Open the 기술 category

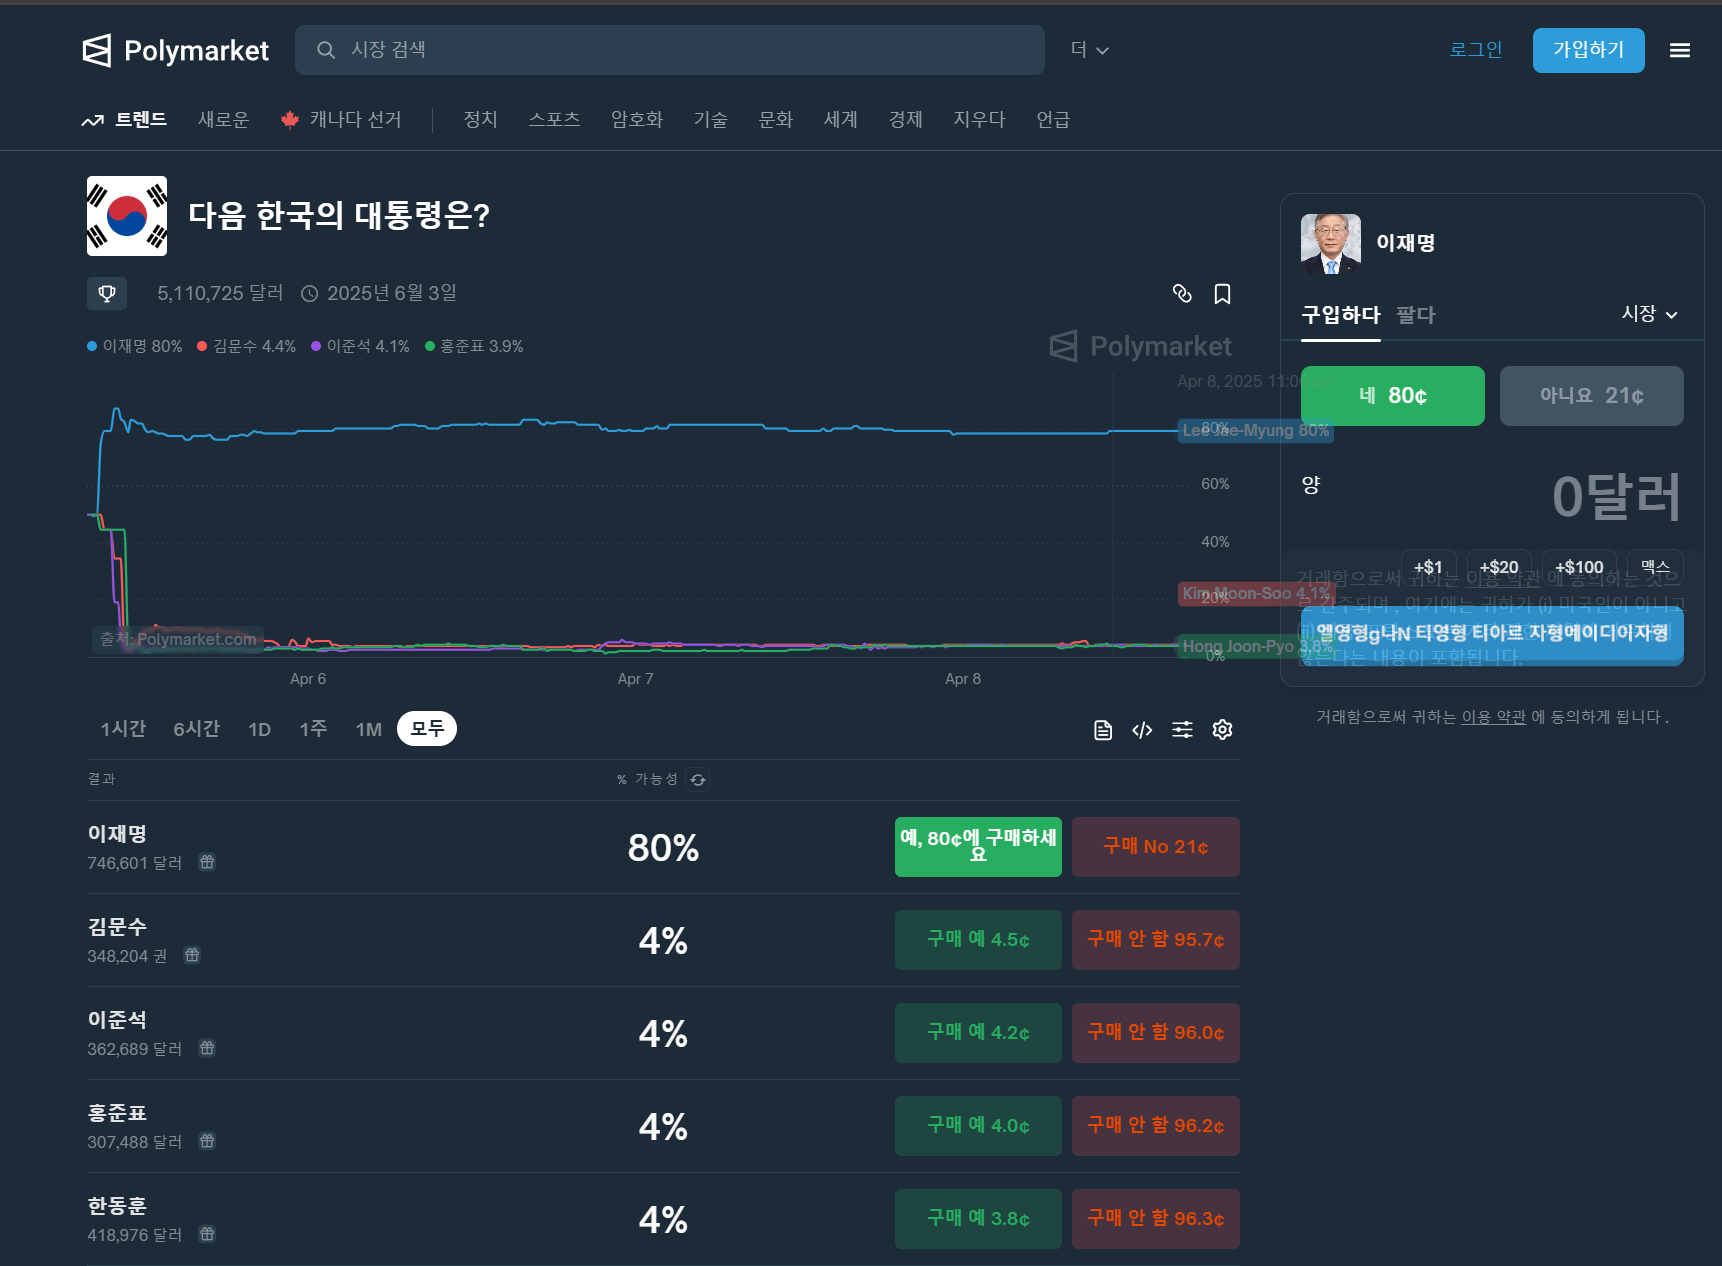coord(710,120)
